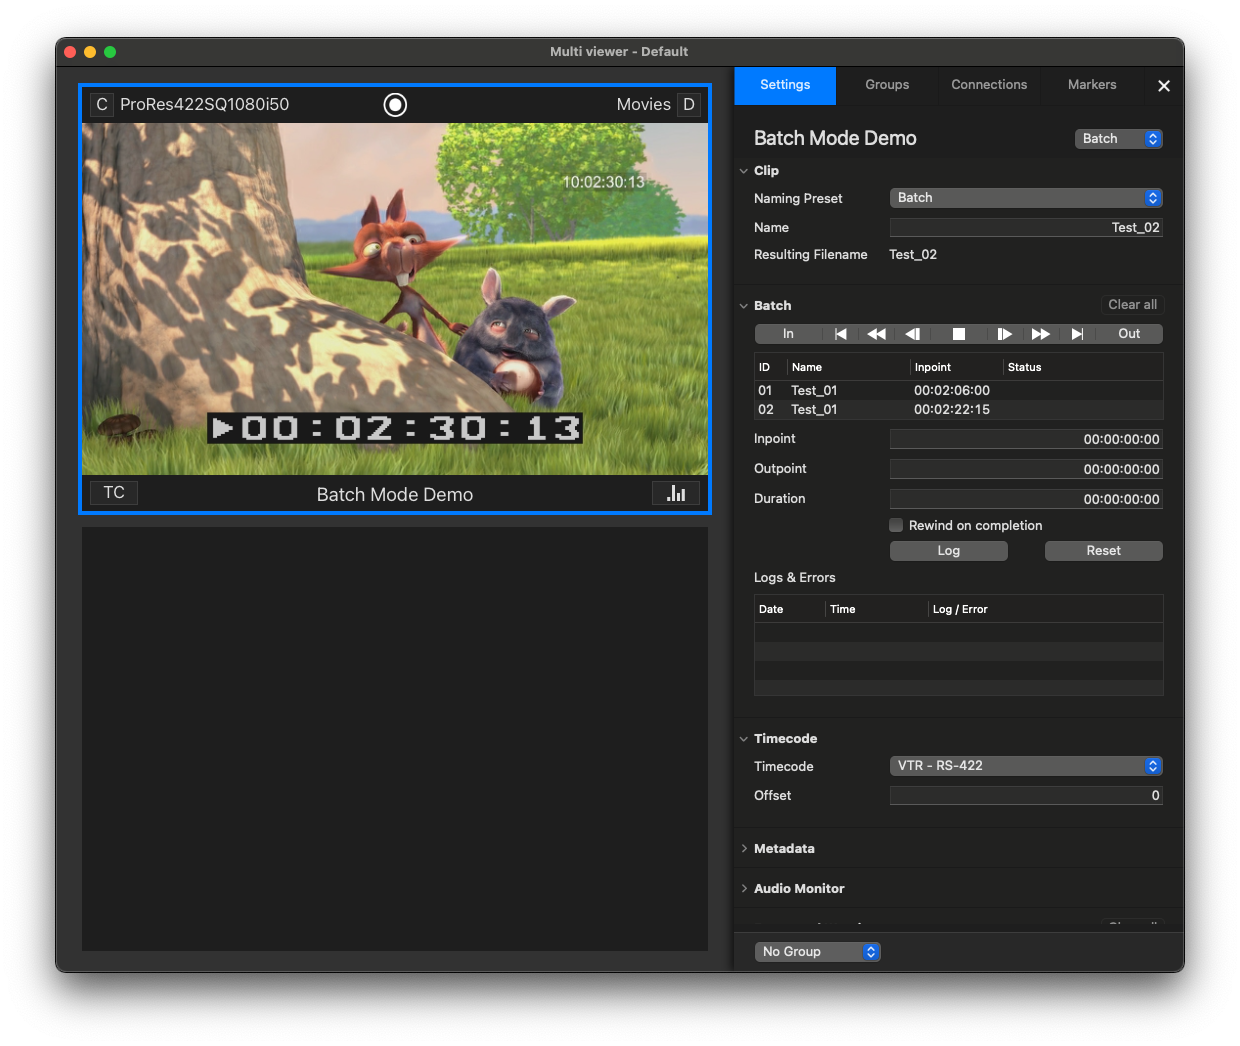This screenshot has height=1046, width=1240.
Task: Mark the Out point in batch transport
Action: coord(1129,334)
